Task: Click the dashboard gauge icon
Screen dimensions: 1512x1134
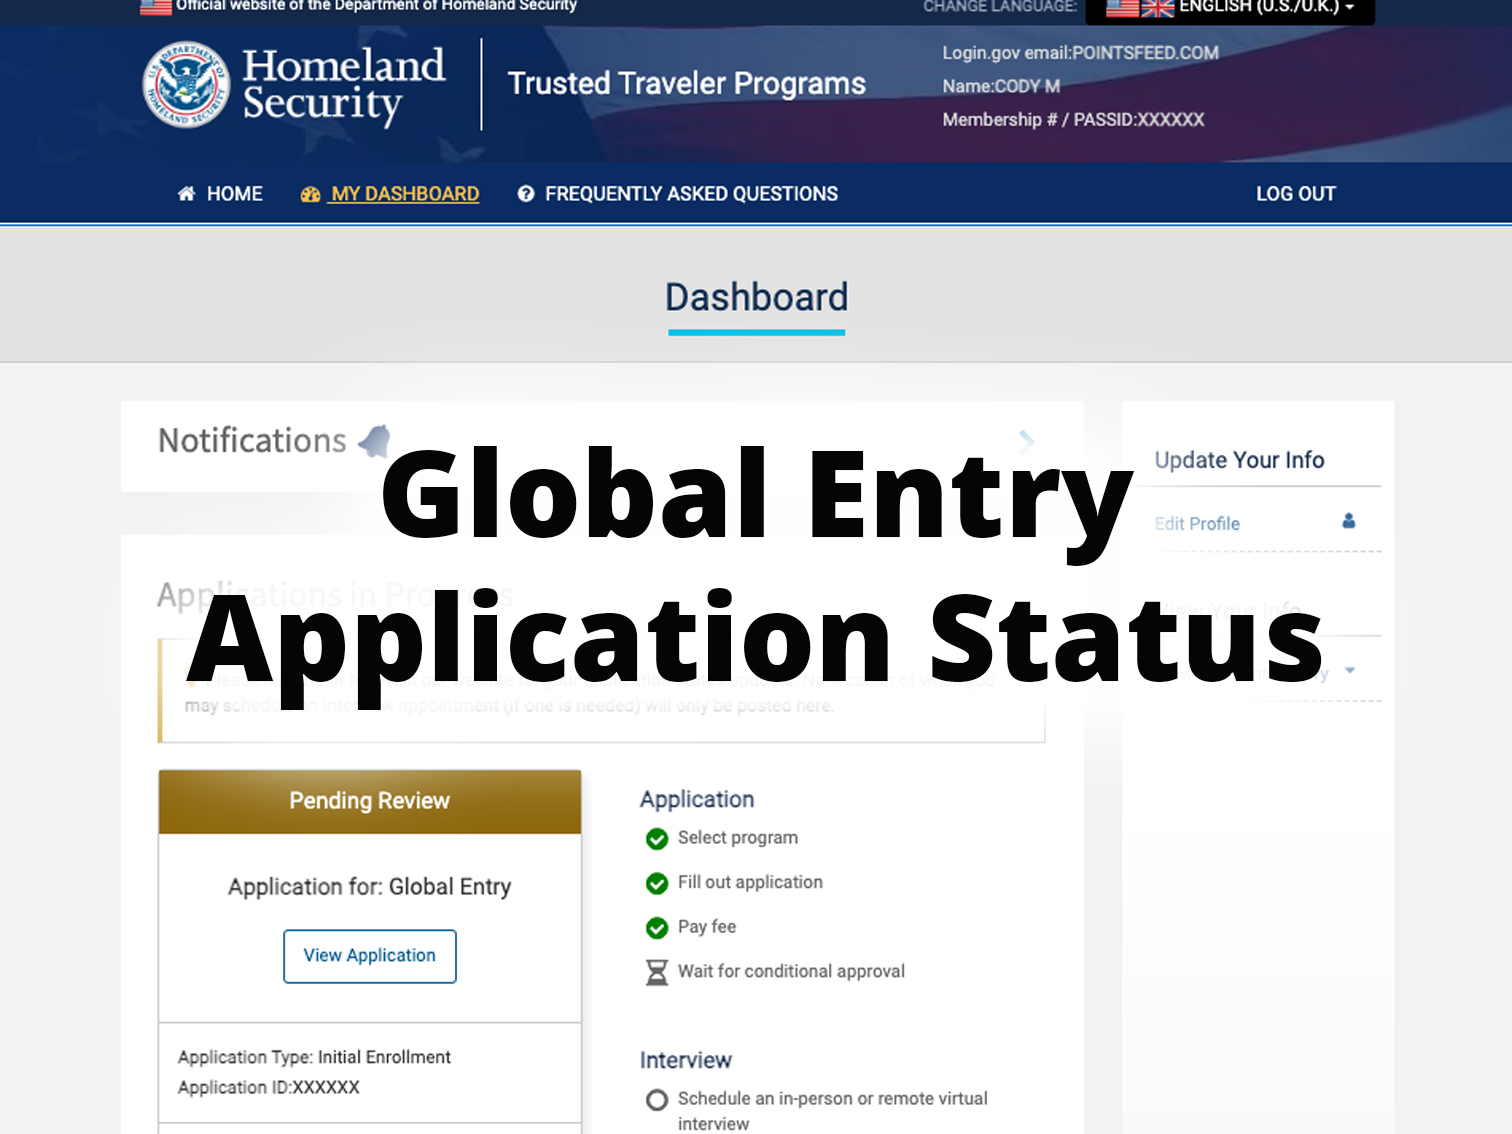Action: click(310, 195)
